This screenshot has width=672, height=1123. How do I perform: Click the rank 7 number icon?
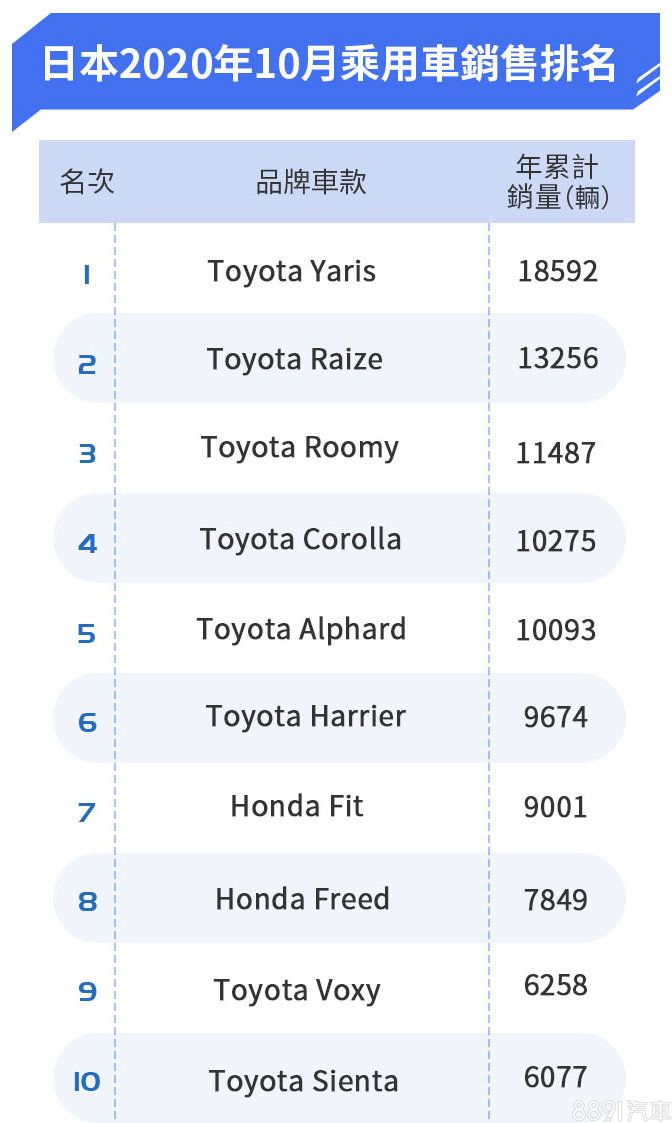tap(87, 812)
